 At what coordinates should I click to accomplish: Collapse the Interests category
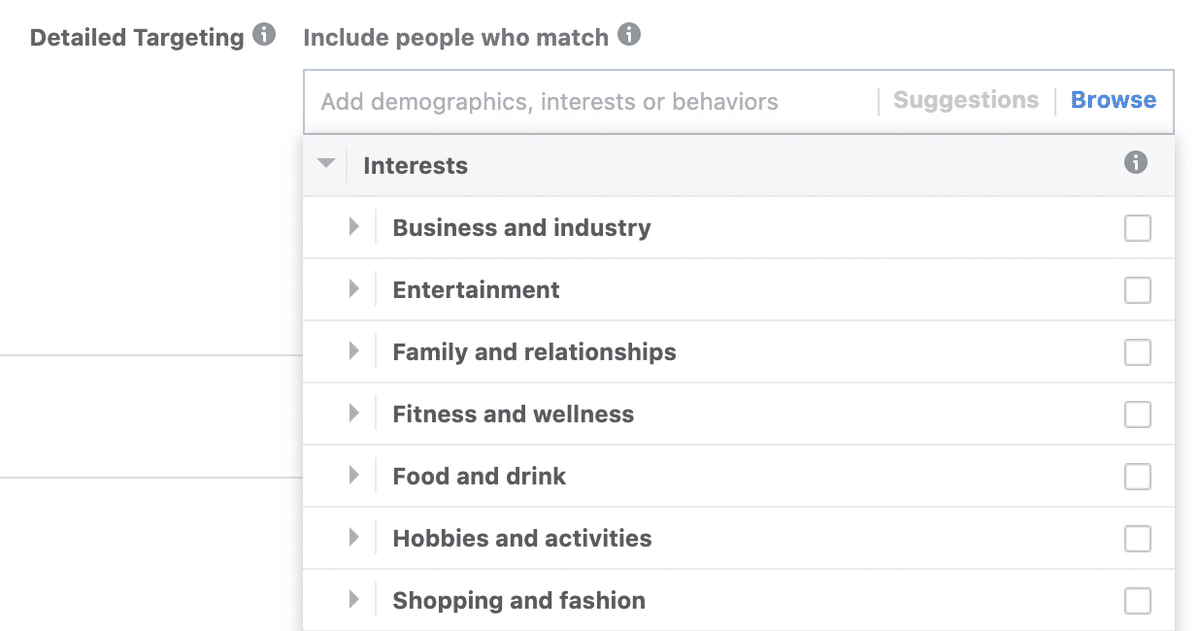coord(326,164)
